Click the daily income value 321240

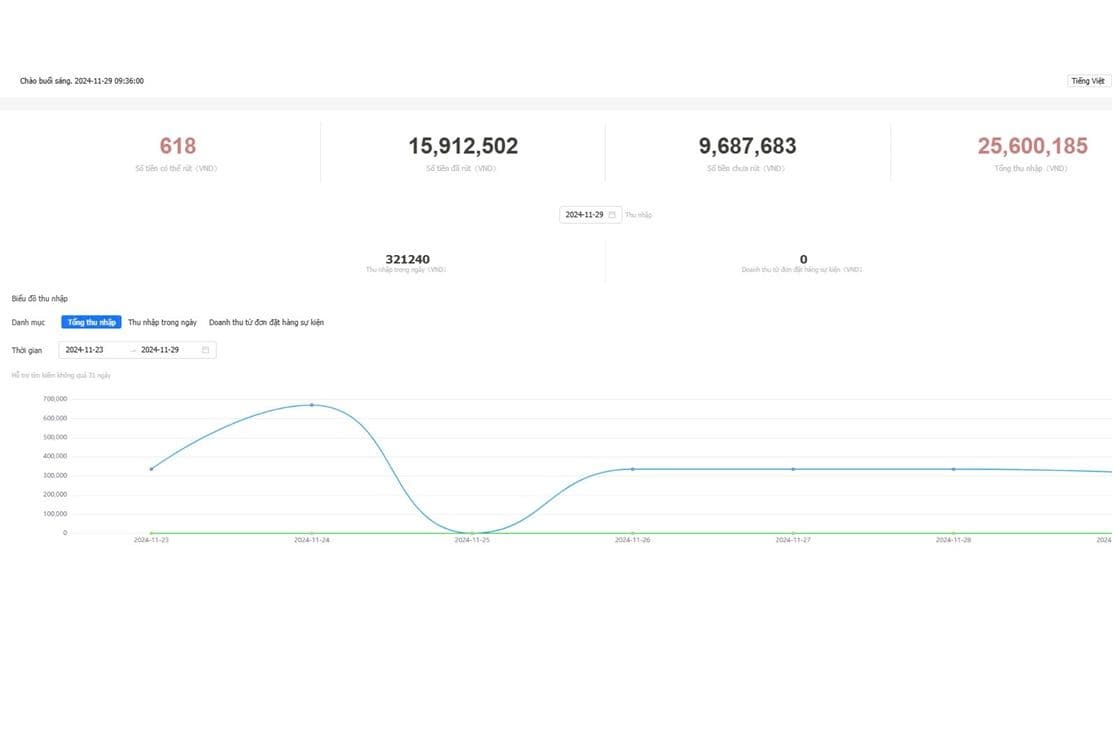pos(407,259)
